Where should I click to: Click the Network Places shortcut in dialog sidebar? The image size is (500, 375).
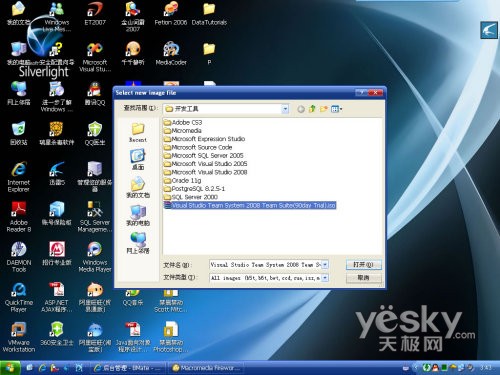tap(138, 243)
